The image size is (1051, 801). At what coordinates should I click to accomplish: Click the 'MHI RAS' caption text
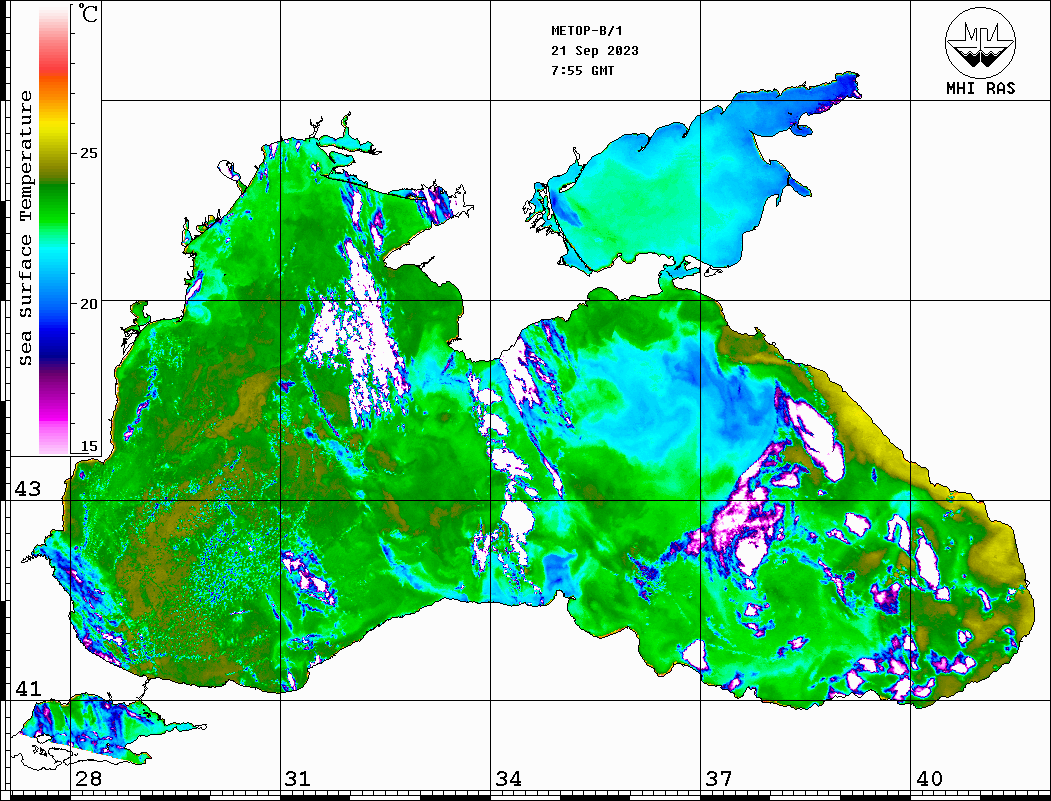[980, 88]
